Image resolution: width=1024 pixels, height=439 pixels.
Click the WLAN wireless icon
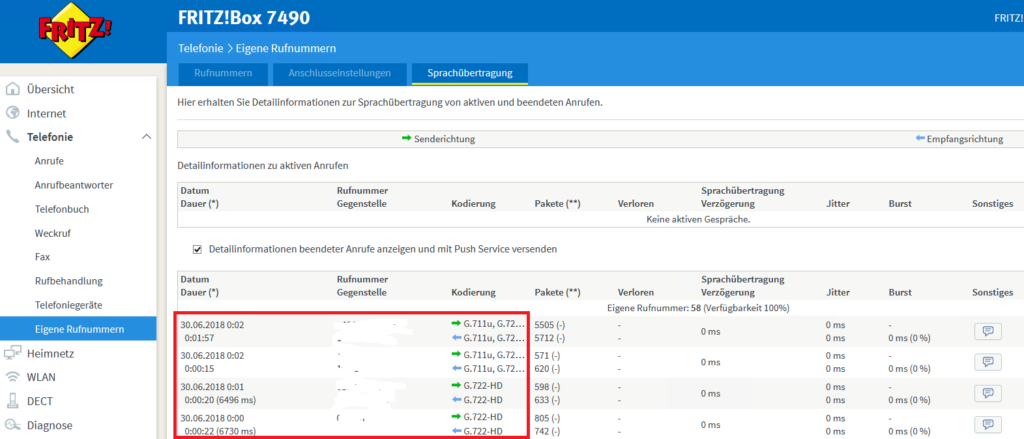pyautogui.click(x=13, y=377)
